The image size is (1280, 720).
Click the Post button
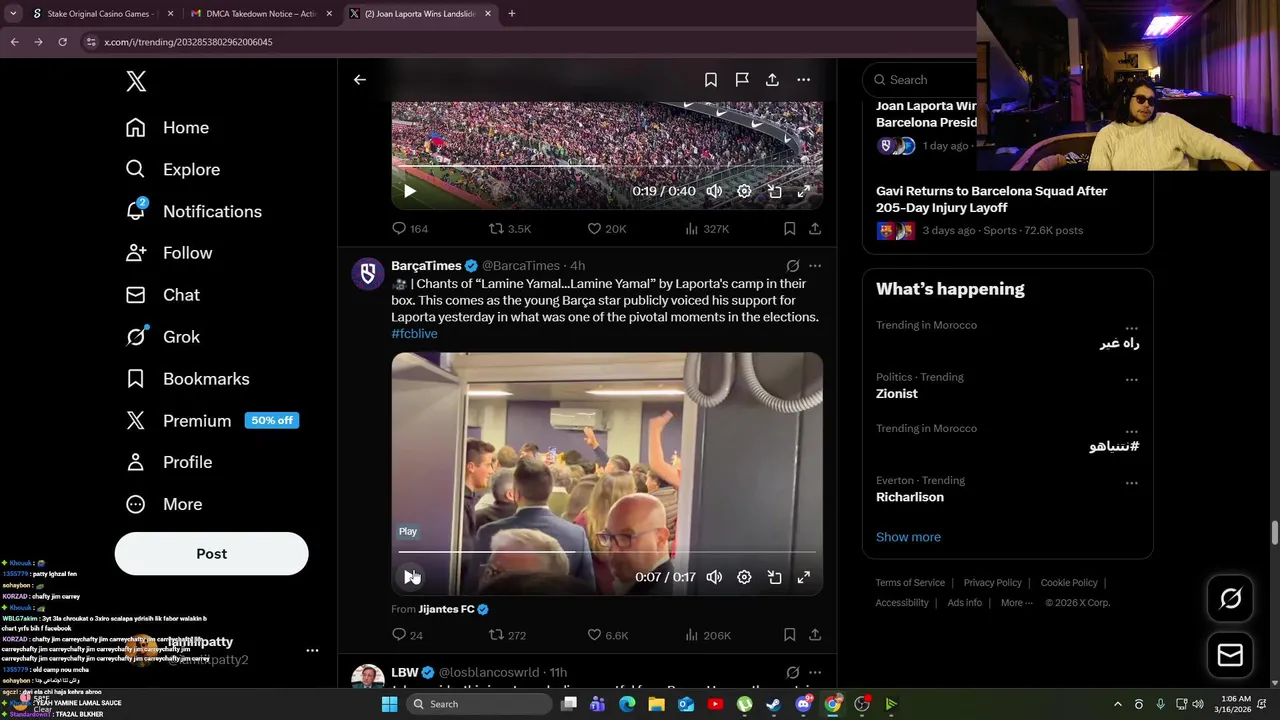coord(211,553)
